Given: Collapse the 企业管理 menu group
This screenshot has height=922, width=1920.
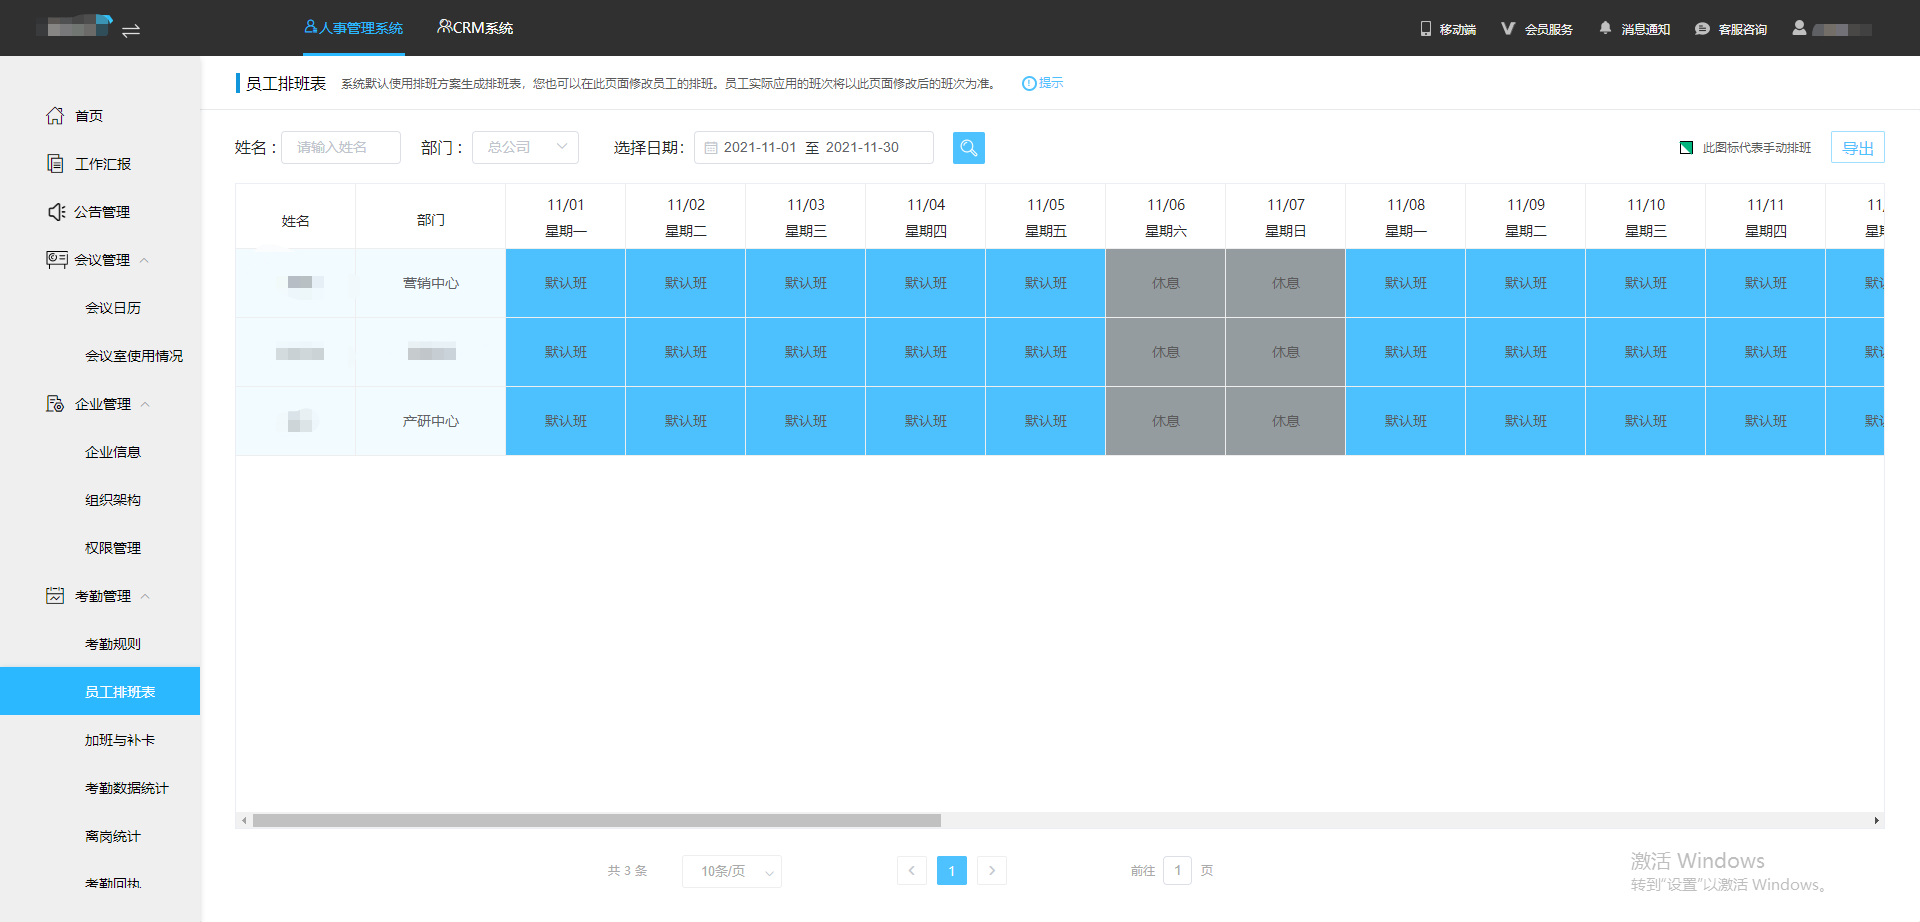Looking at the screenshot, I should tap(145, 404).
